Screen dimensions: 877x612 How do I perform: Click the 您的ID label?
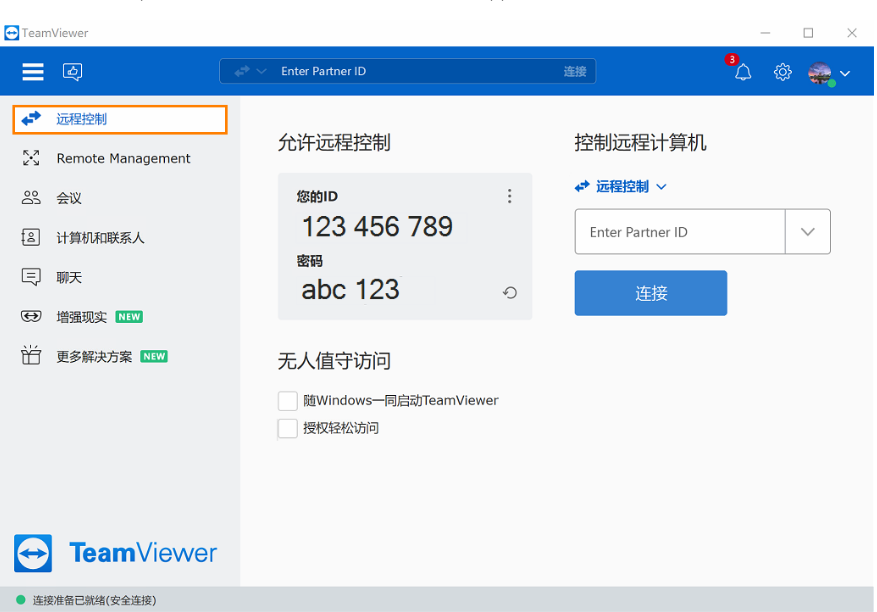pos(317,196)
